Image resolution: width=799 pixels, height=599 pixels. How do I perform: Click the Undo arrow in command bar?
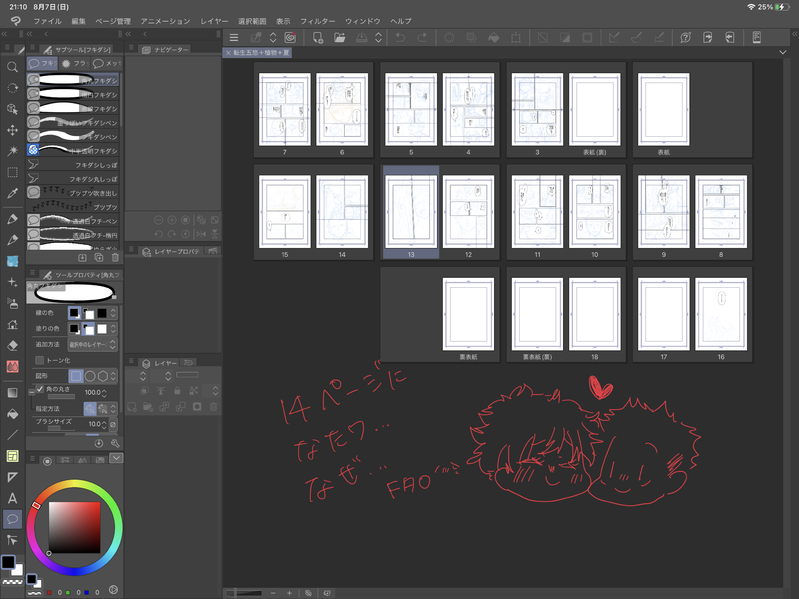point(401,38)
